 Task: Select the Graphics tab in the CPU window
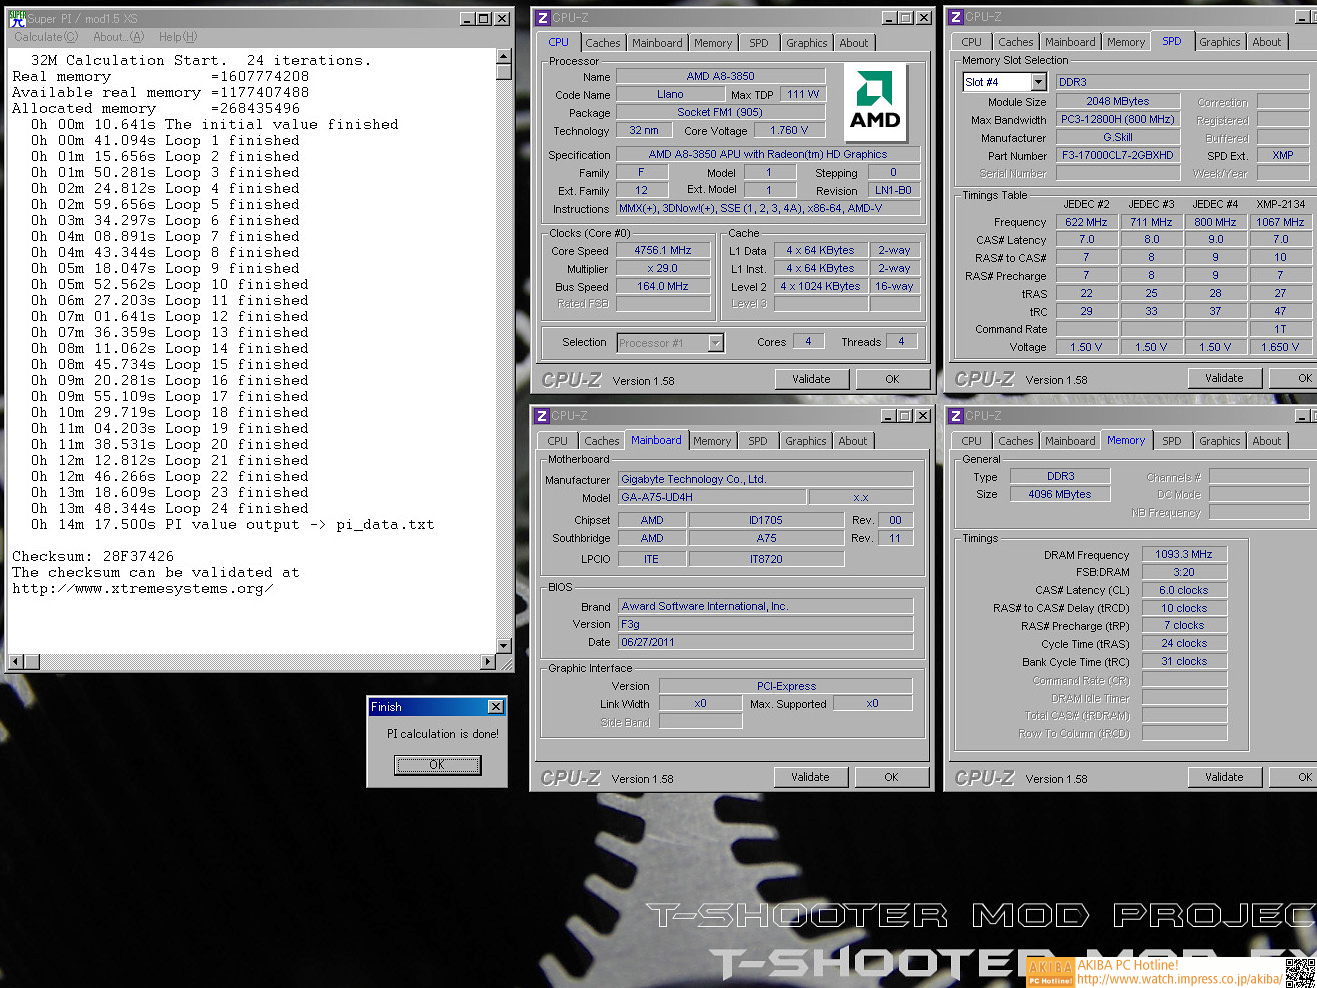tap(807, 43)
